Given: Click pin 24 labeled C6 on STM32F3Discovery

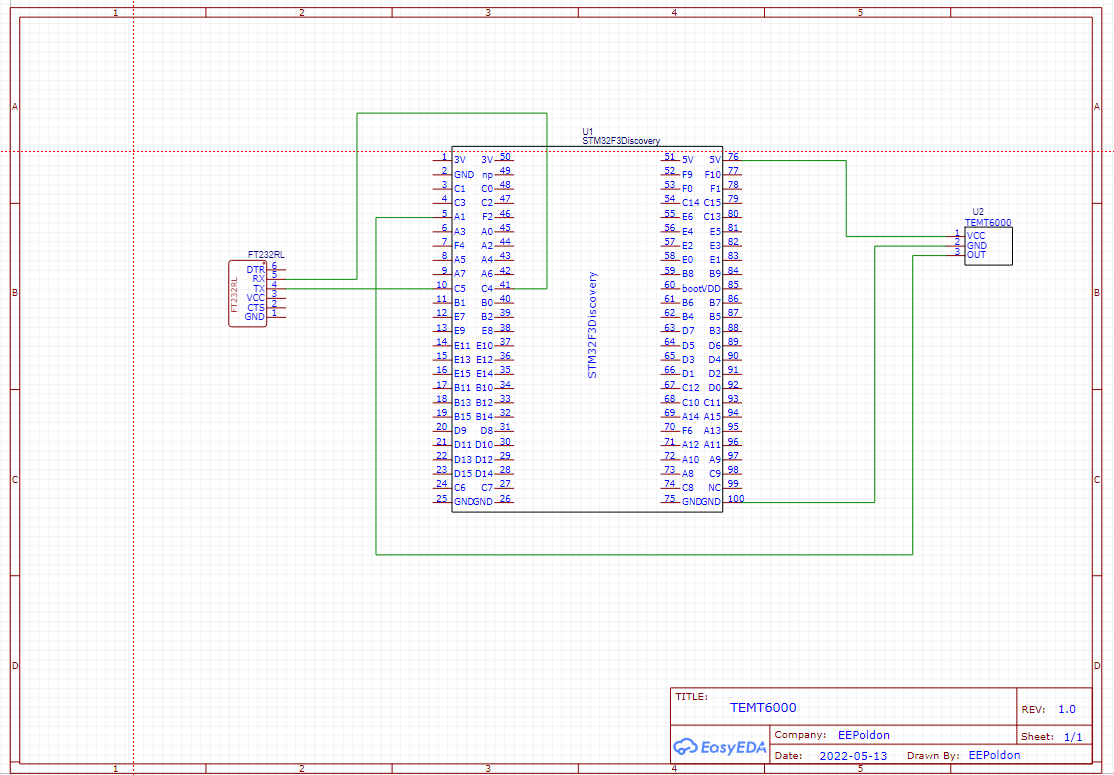Looking at the screenshot, I should (x=443, y=487).
